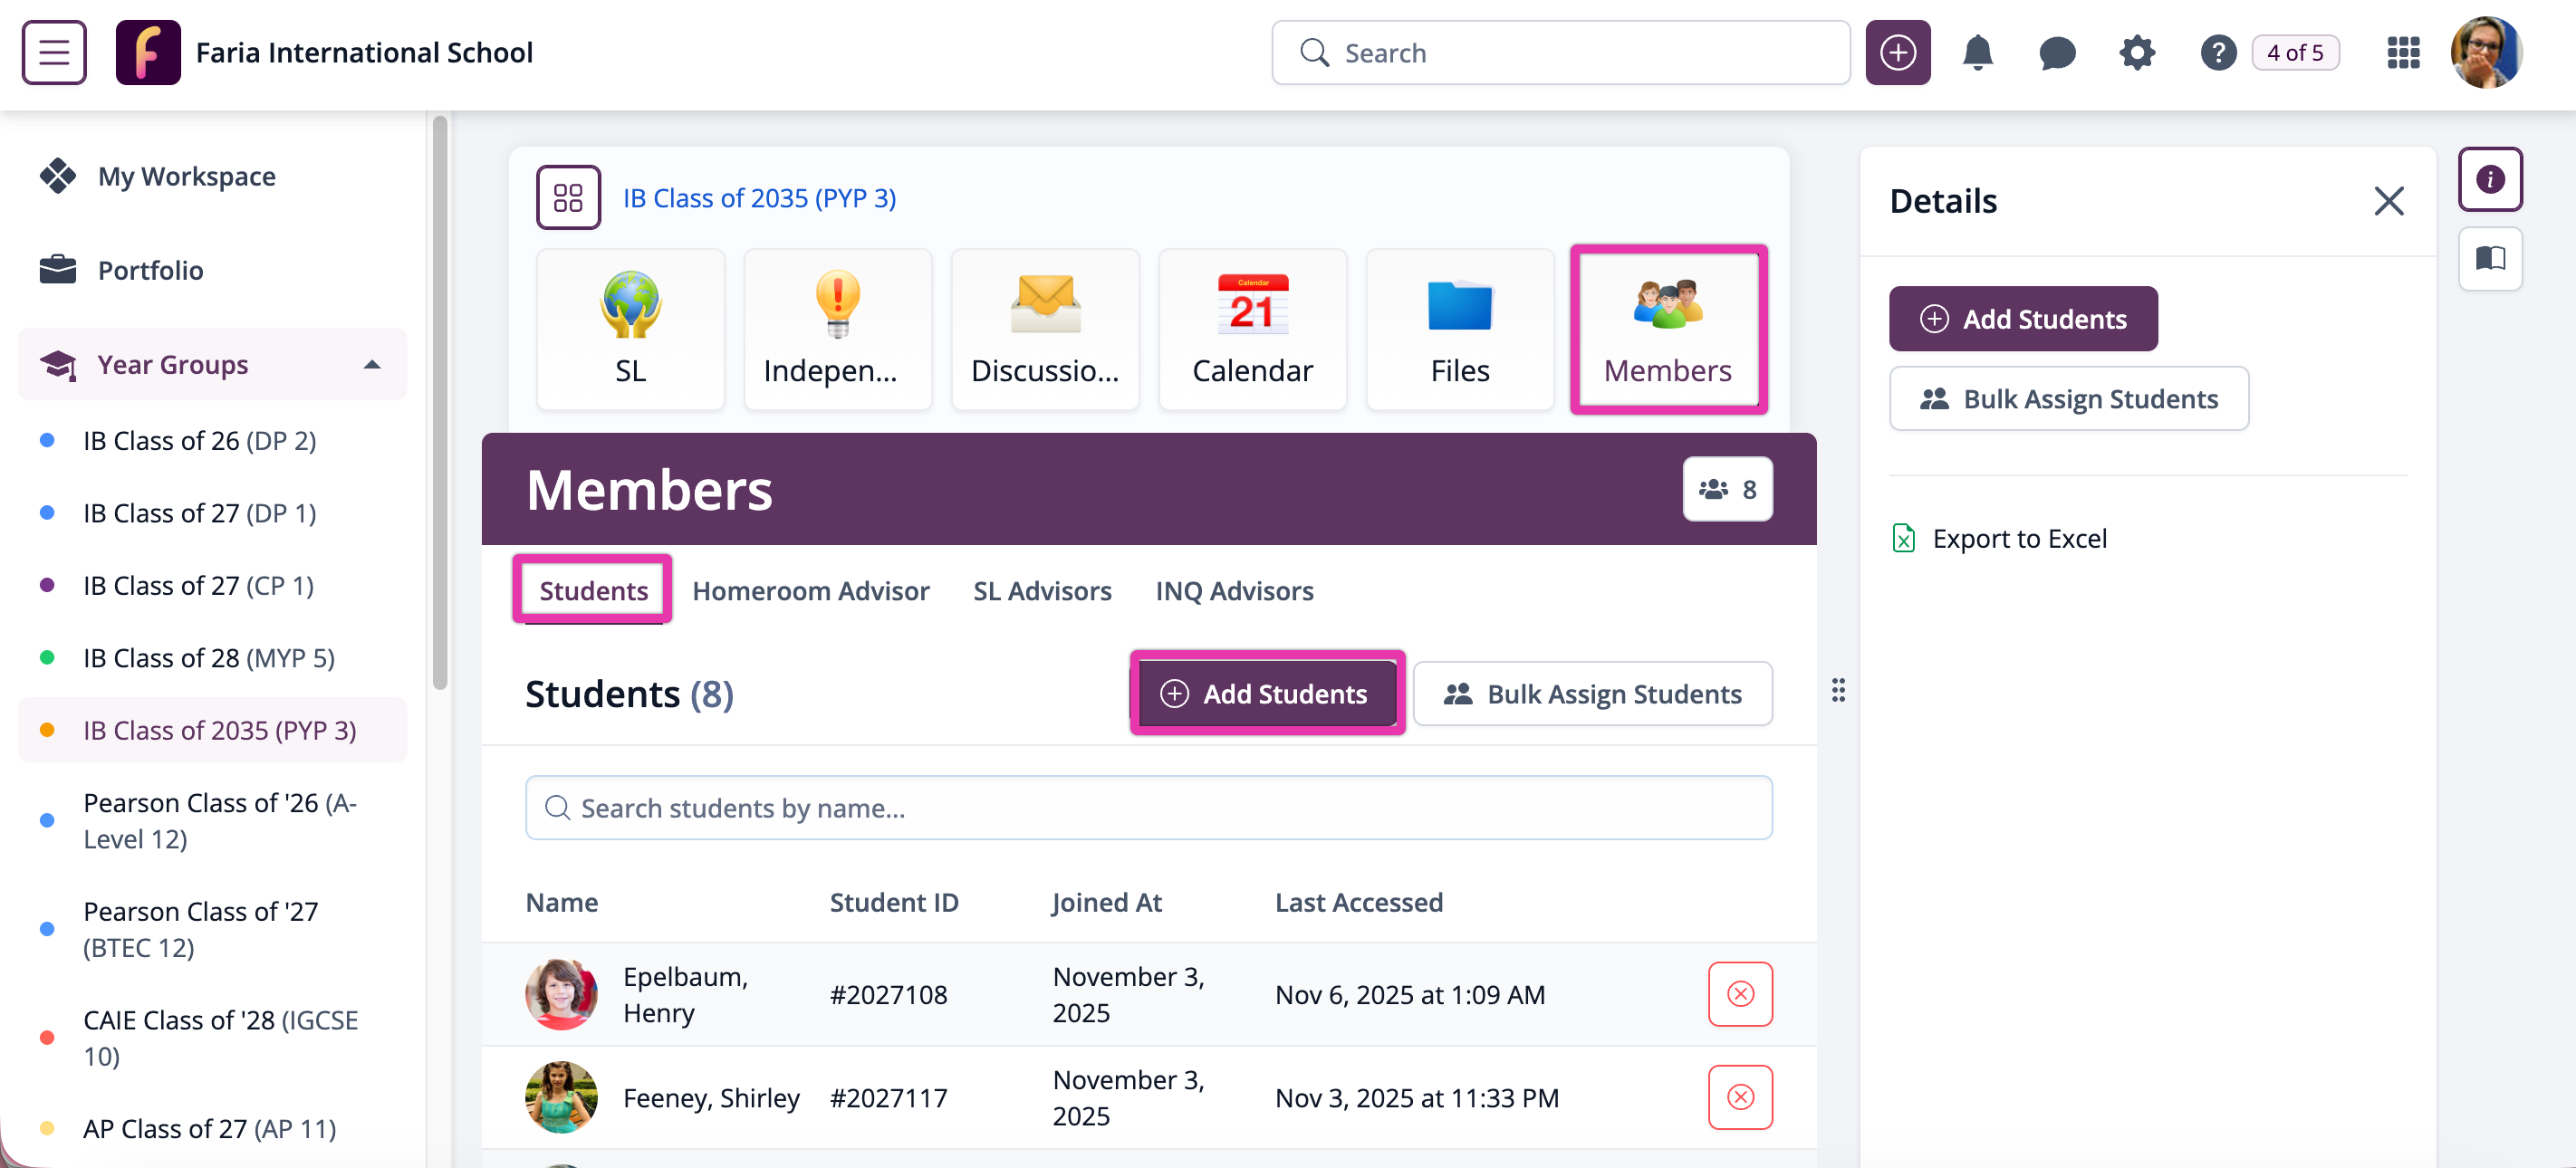The width and height of the screenshot is (2576, 1168).
Task: Select IB Class of 26 (DP 2)
Action: 200,440
